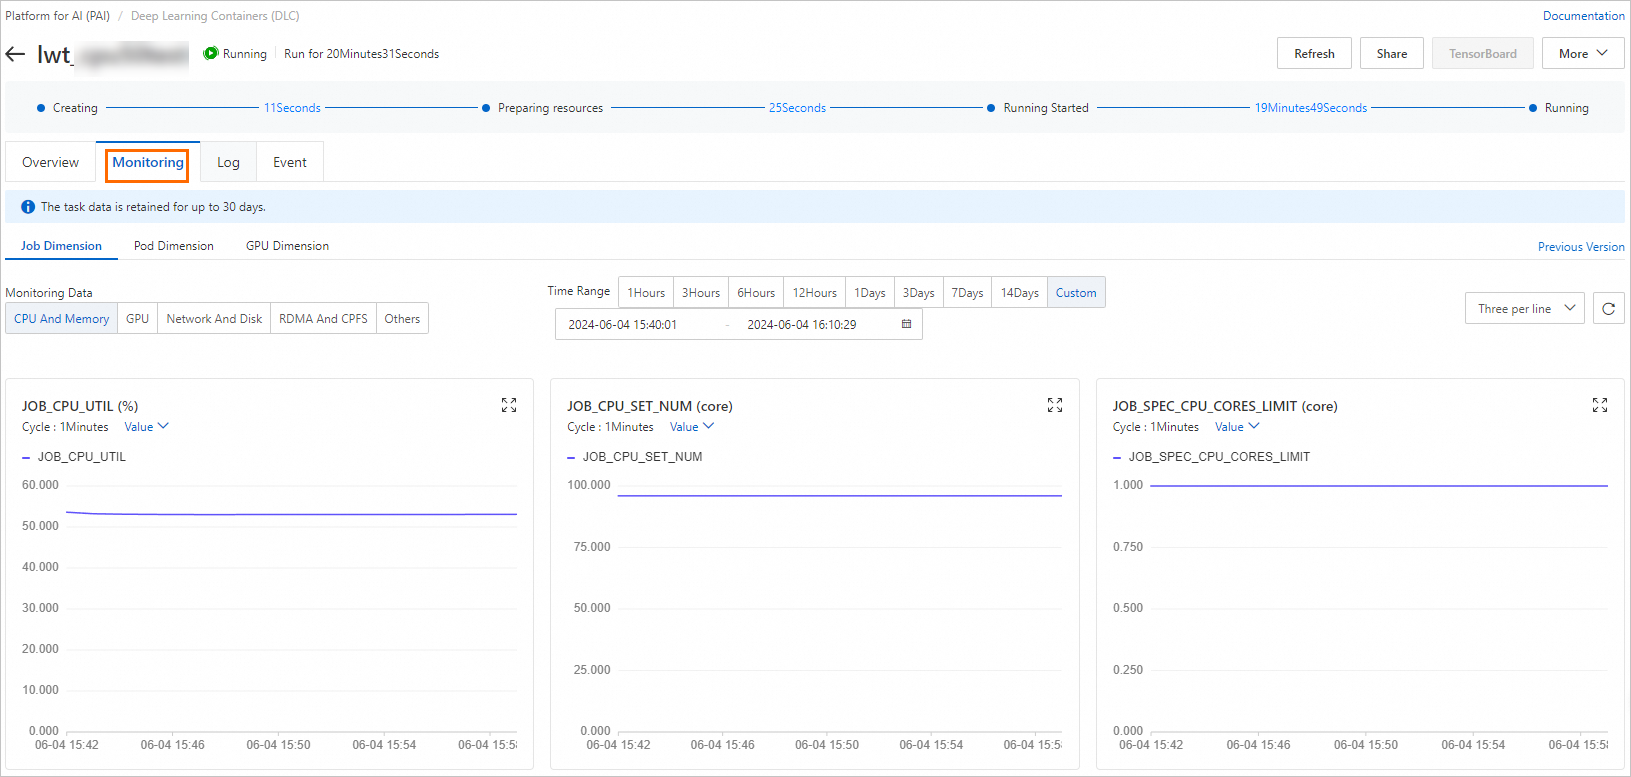Click Platform for AI (PAI) breadcrumb

[x=57, y=16]
